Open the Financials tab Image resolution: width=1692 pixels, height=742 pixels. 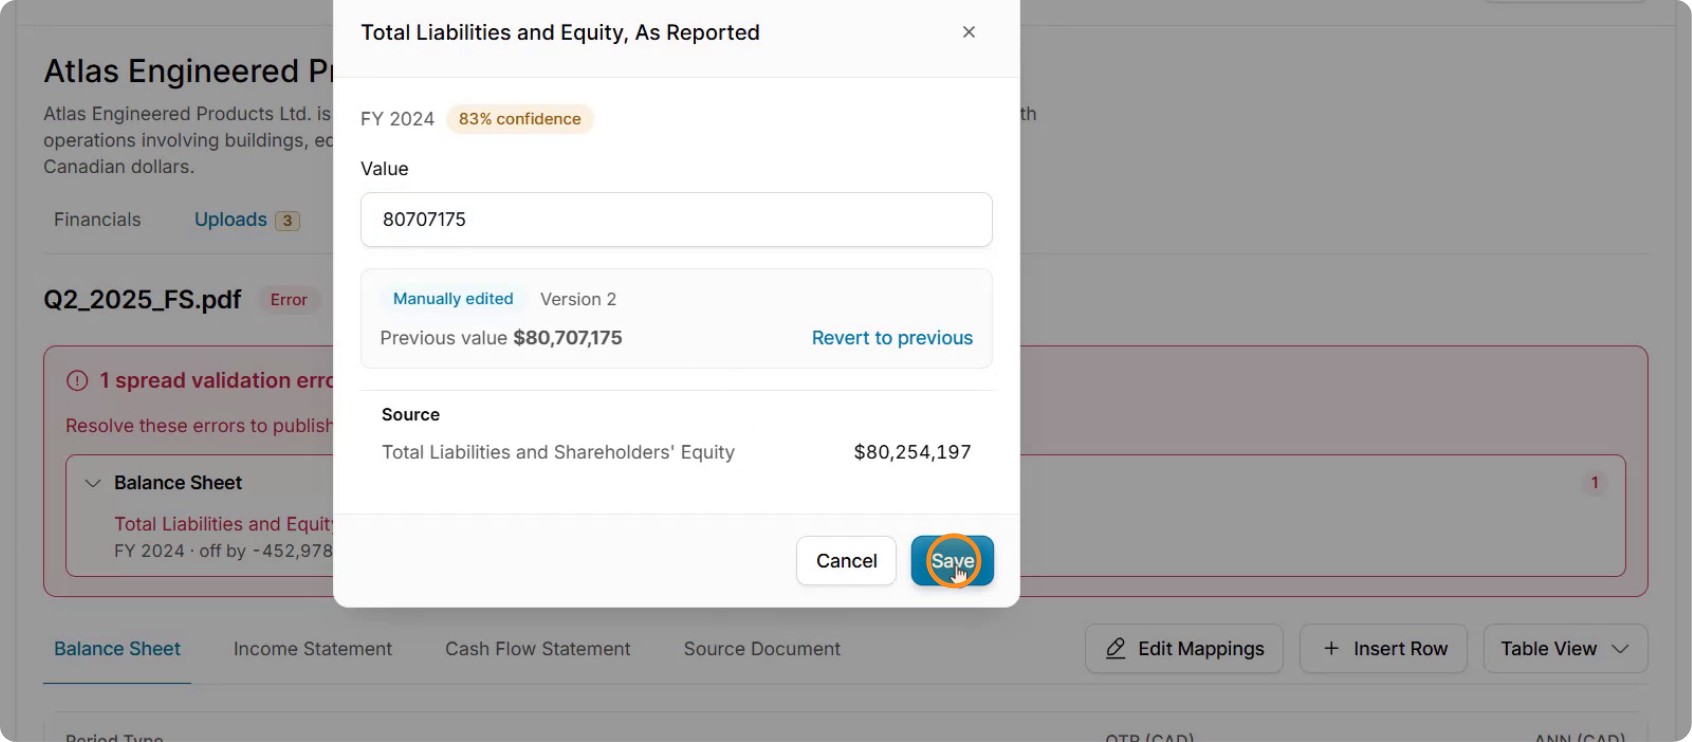pyautogui.click(x=97, y=219)
